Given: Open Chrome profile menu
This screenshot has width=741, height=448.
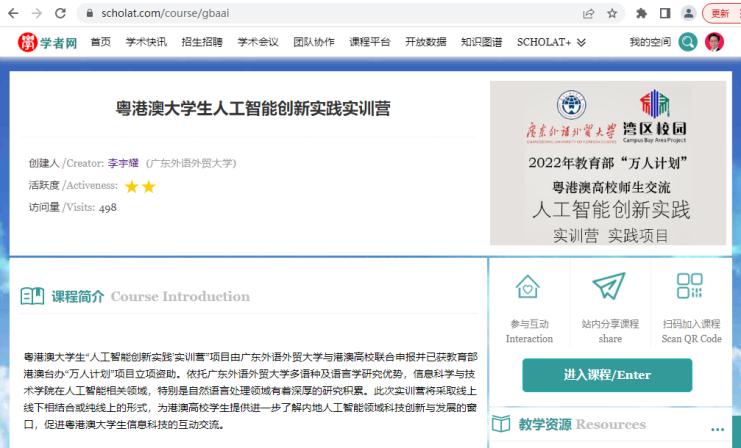Looking at the screenshot, I should tap(688, 13).
